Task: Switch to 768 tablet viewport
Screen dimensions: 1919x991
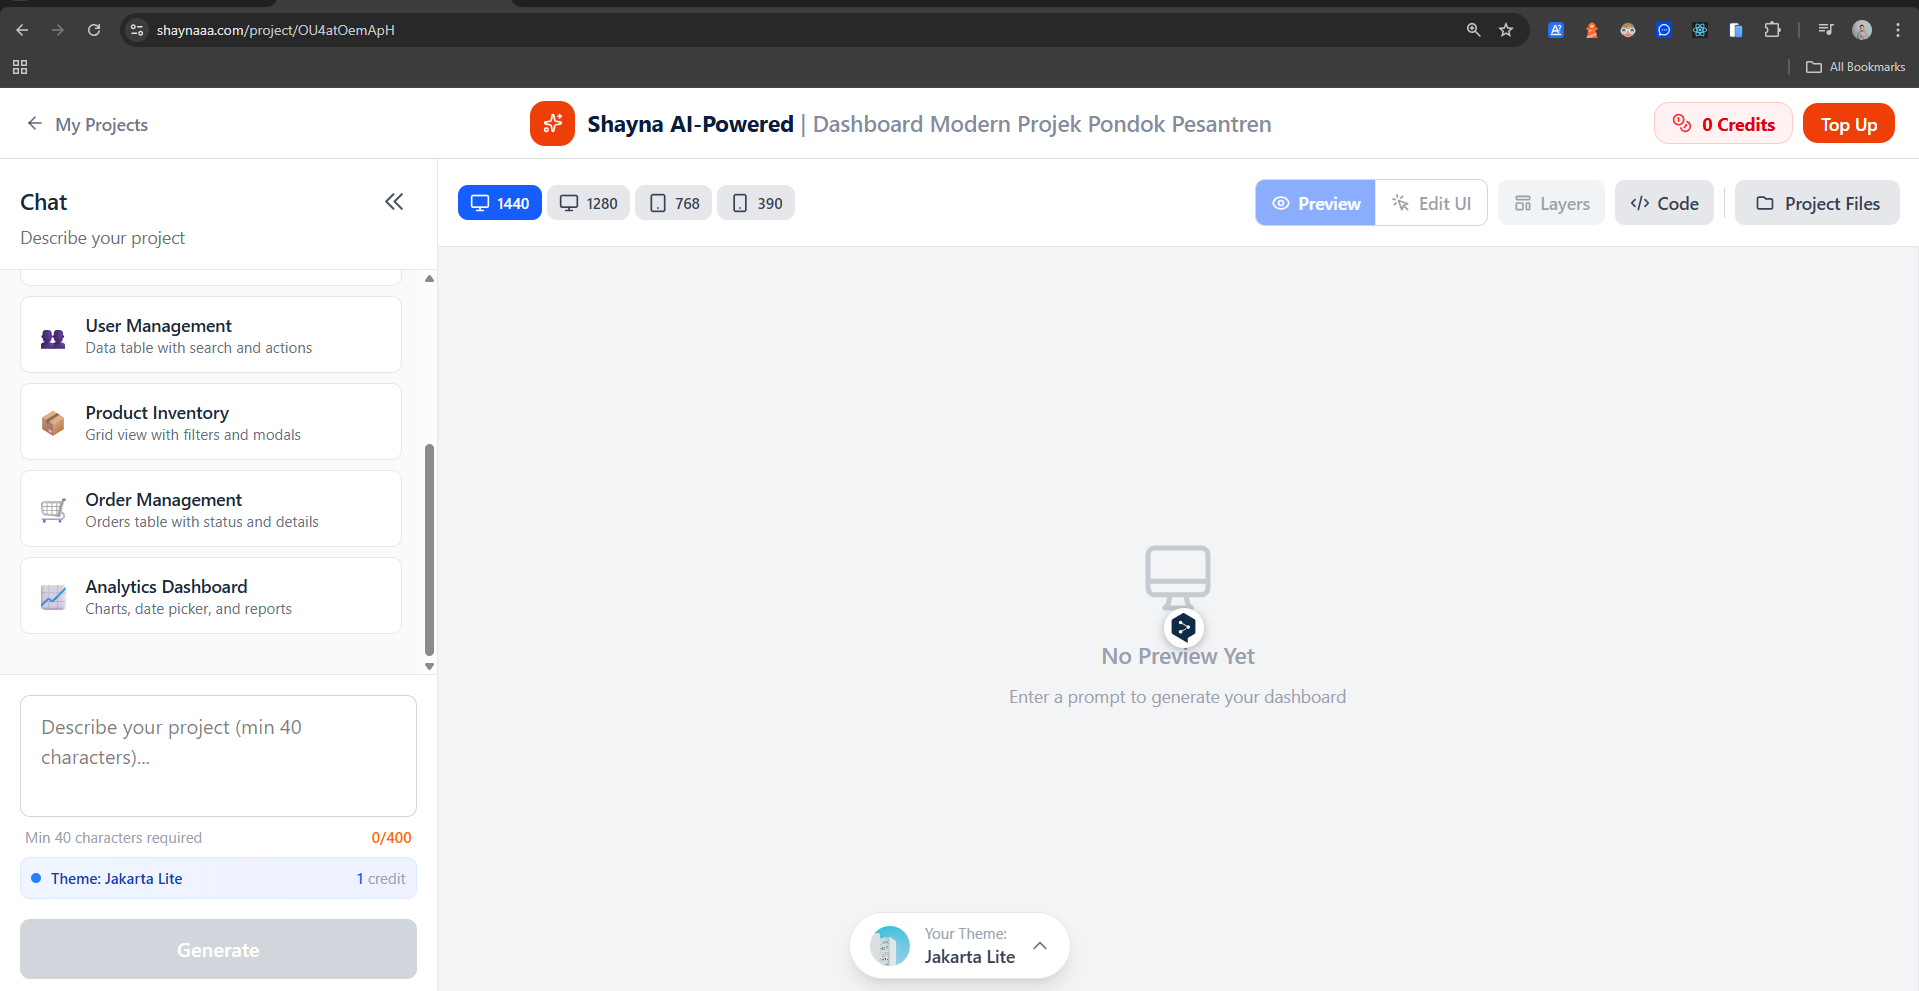Action: [x=673, y=203]
